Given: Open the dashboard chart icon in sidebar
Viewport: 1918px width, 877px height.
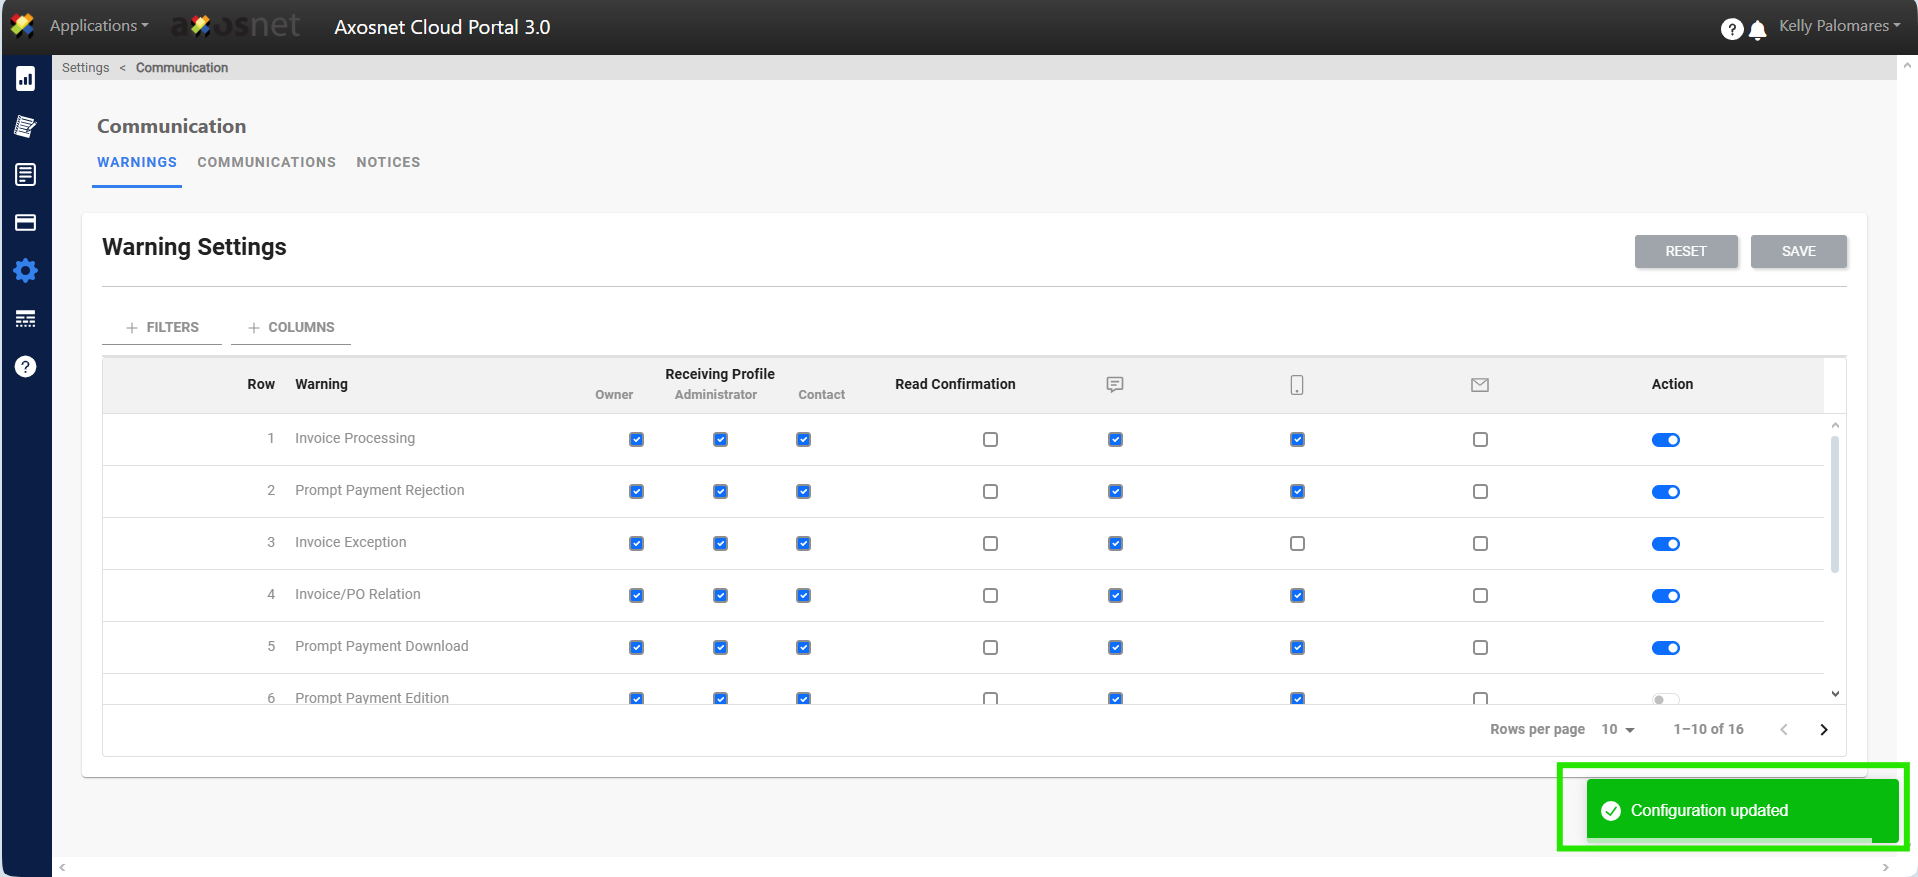Looking at the screenshot, I should tap(26, 79).
